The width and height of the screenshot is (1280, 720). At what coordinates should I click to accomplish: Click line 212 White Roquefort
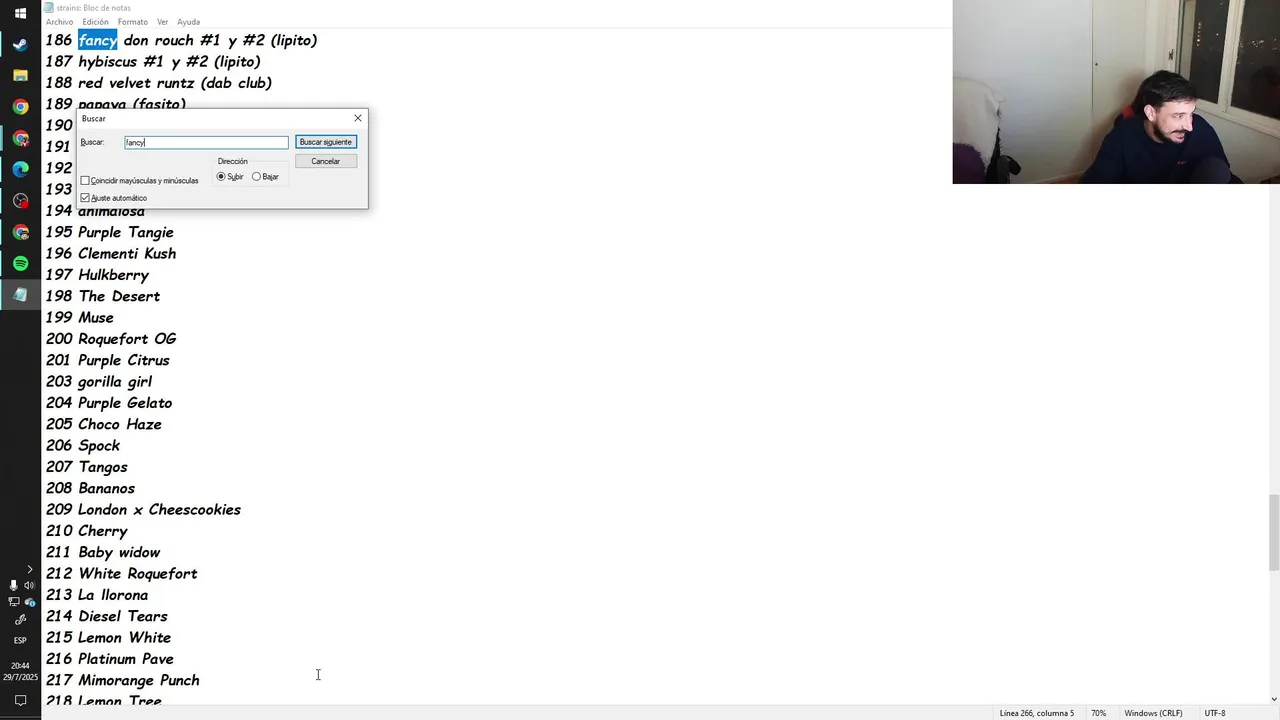pos(122,573)
